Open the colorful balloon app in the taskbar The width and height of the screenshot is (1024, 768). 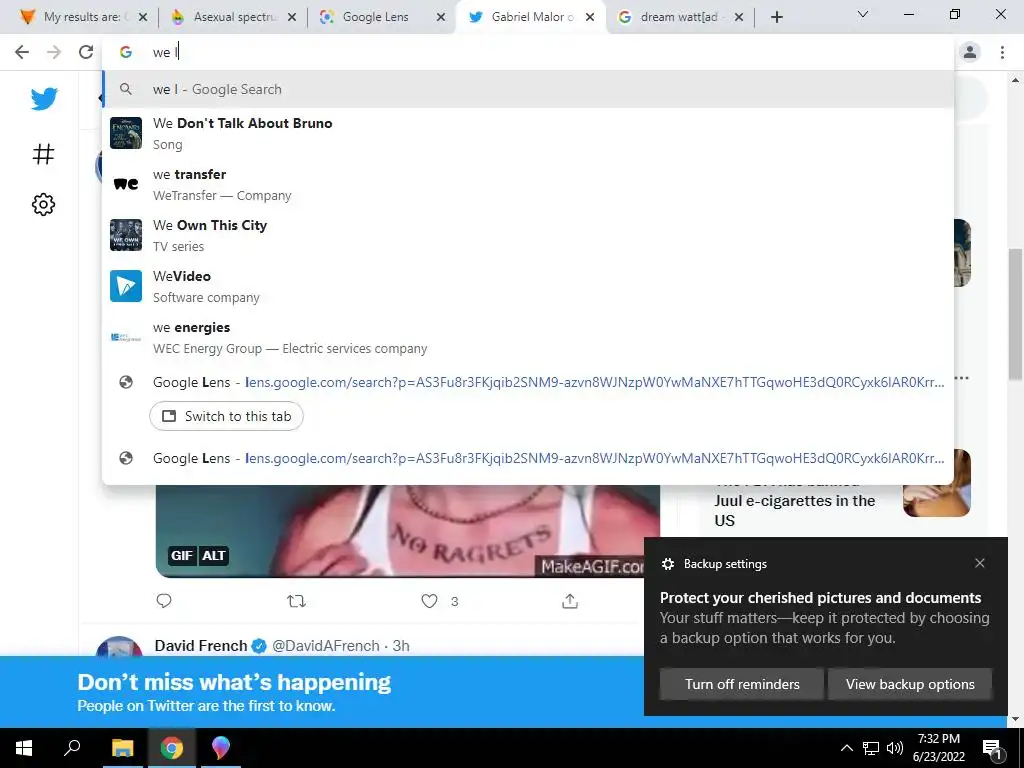coord(221,748)
